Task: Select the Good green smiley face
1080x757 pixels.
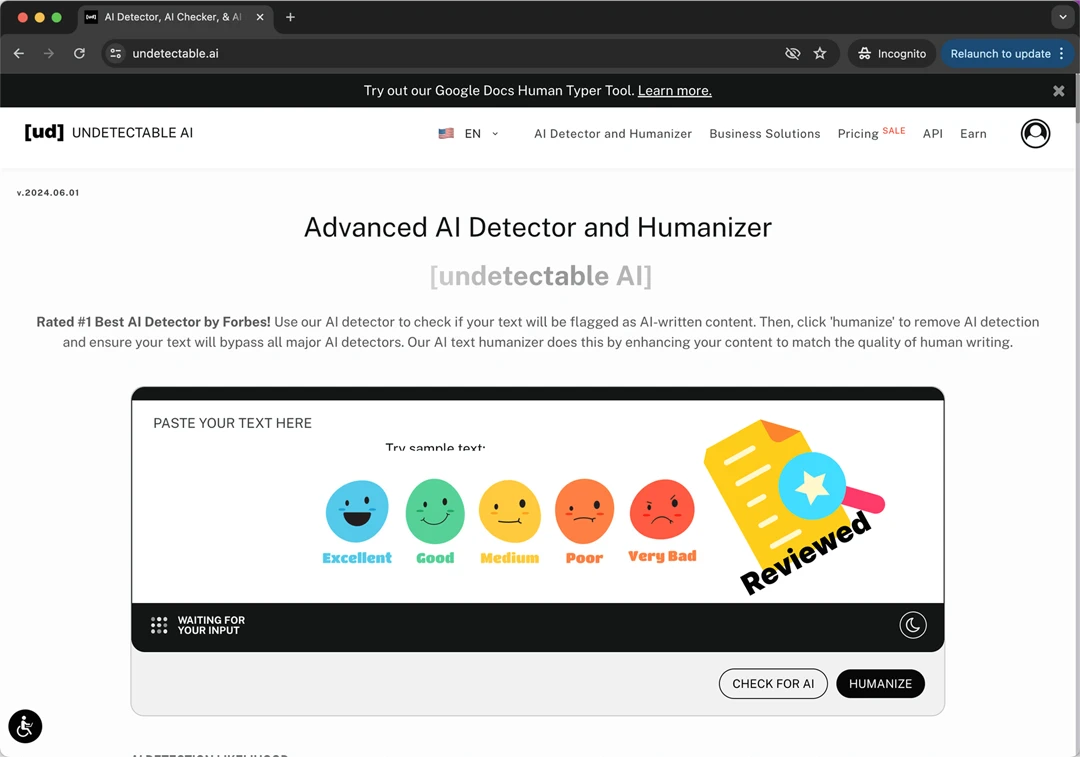Action: click(x=435, y=512)
